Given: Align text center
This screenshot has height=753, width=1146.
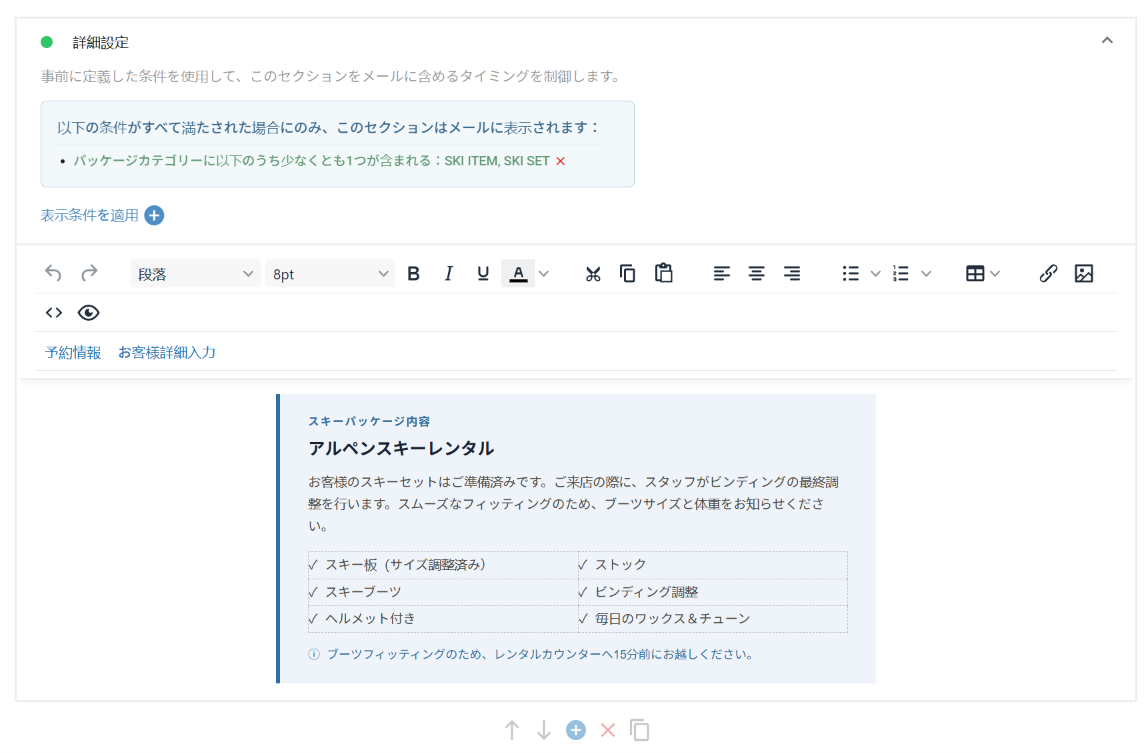Looking at the screenshot, I should click(756, 273).
